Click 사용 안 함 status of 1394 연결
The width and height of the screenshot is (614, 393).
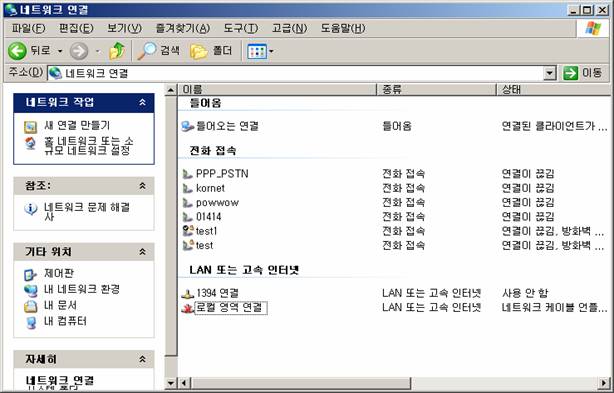click(x=525, y=293)
